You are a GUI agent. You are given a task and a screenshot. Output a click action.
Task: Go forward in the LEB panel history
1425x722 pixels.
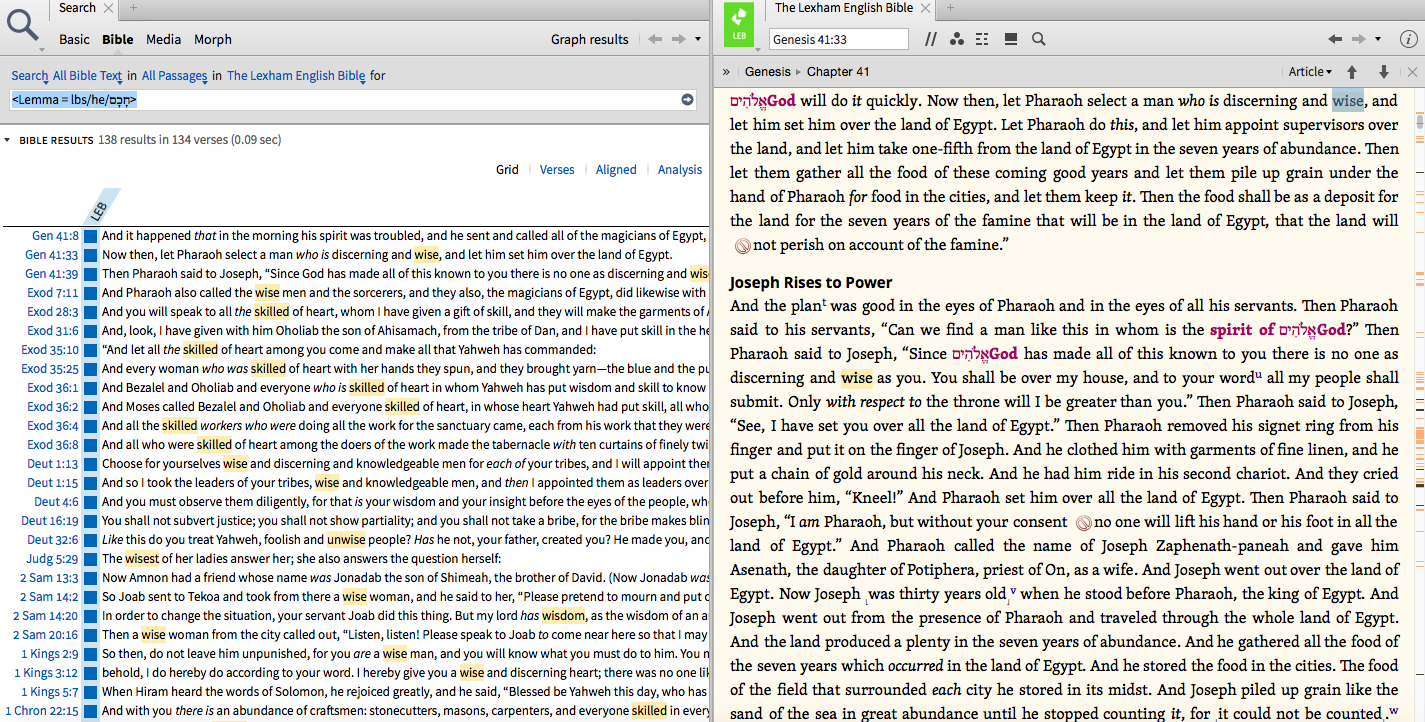pos(1359,39)
